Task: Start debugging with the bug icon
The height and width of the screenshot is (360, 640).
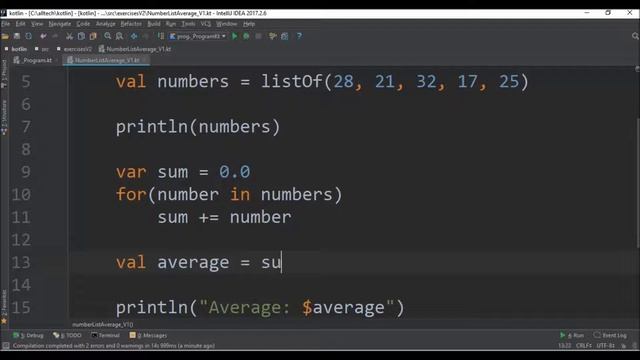Action: pos(246,36)
